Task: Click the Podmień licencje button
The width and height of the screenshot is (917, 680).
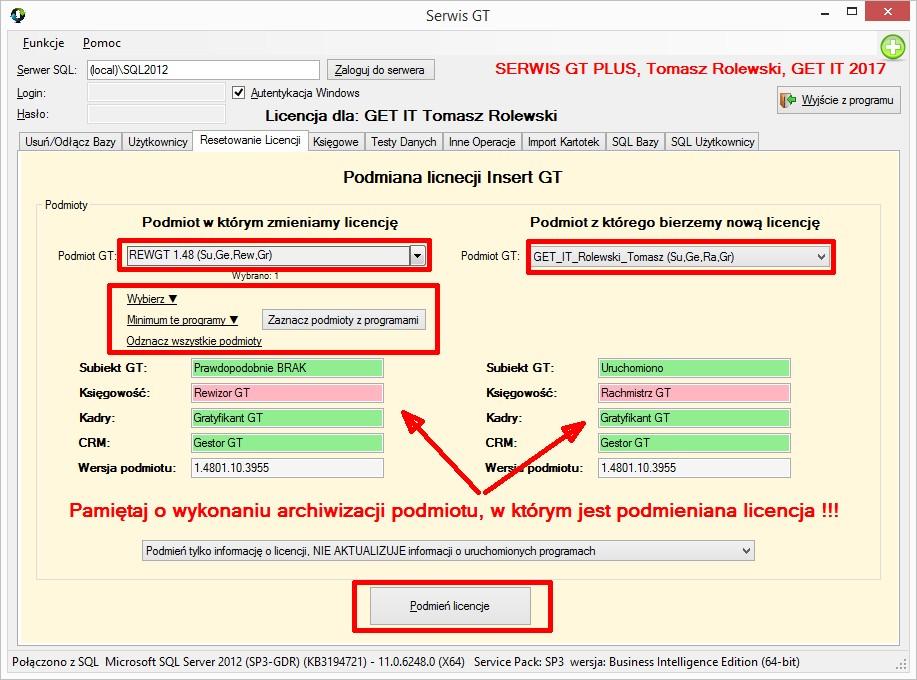Action: click(450, 606)
